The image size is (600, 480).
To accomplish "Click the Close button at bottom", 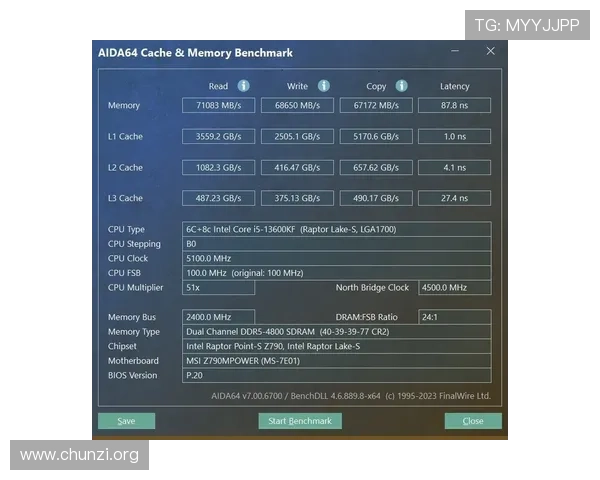I will click(473, 421).
